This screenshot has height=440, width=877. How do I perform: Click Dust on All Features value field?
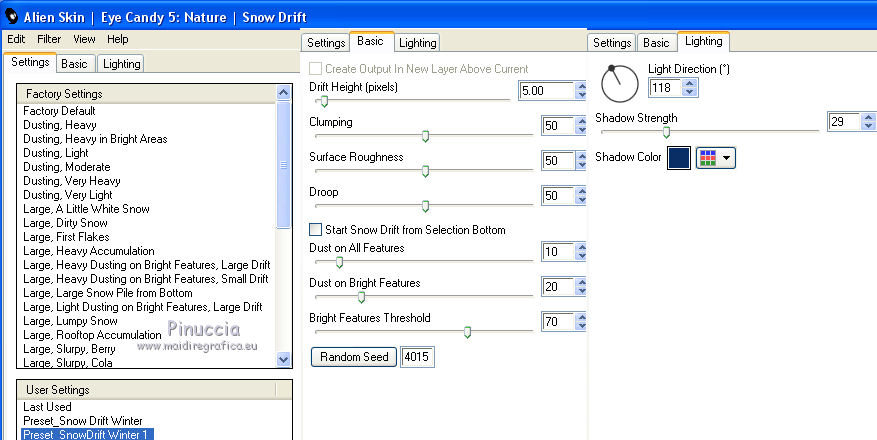(x=558, y=252)
